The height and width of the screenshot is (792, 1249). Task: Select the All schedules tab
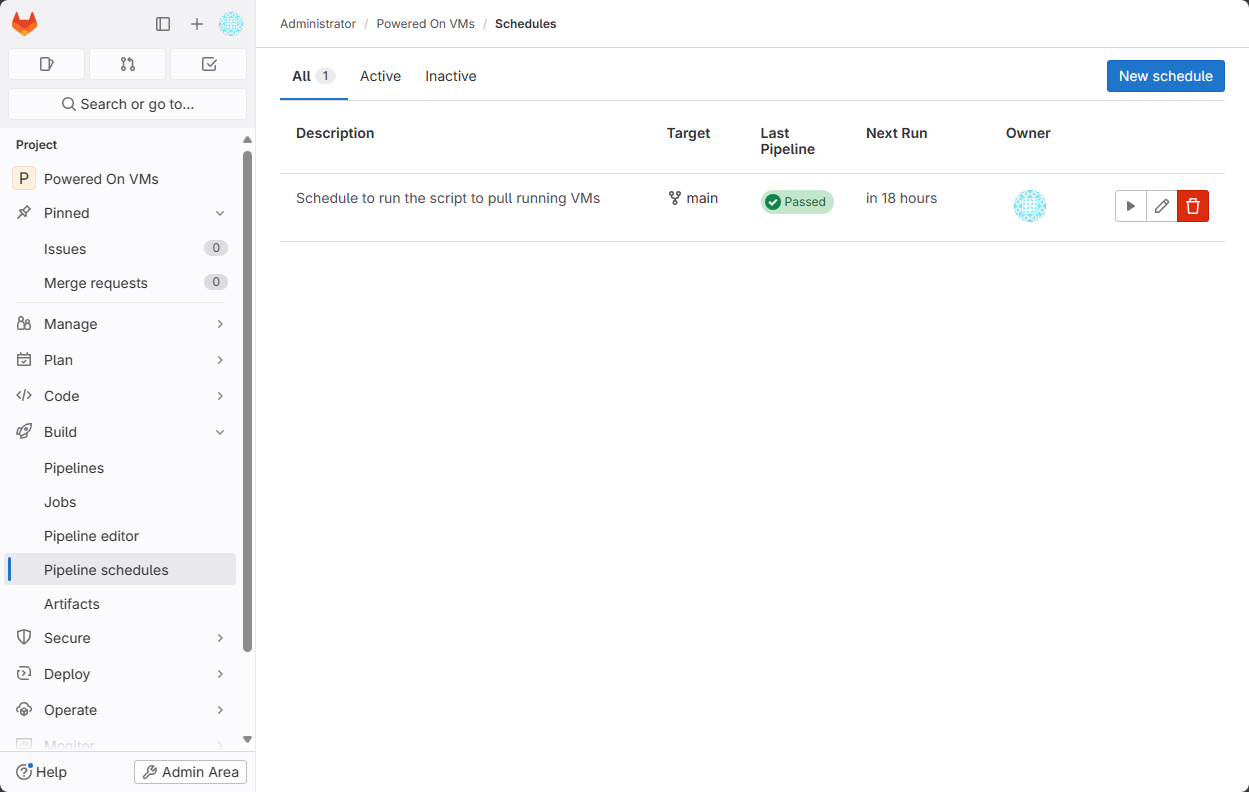coord(314,76)
